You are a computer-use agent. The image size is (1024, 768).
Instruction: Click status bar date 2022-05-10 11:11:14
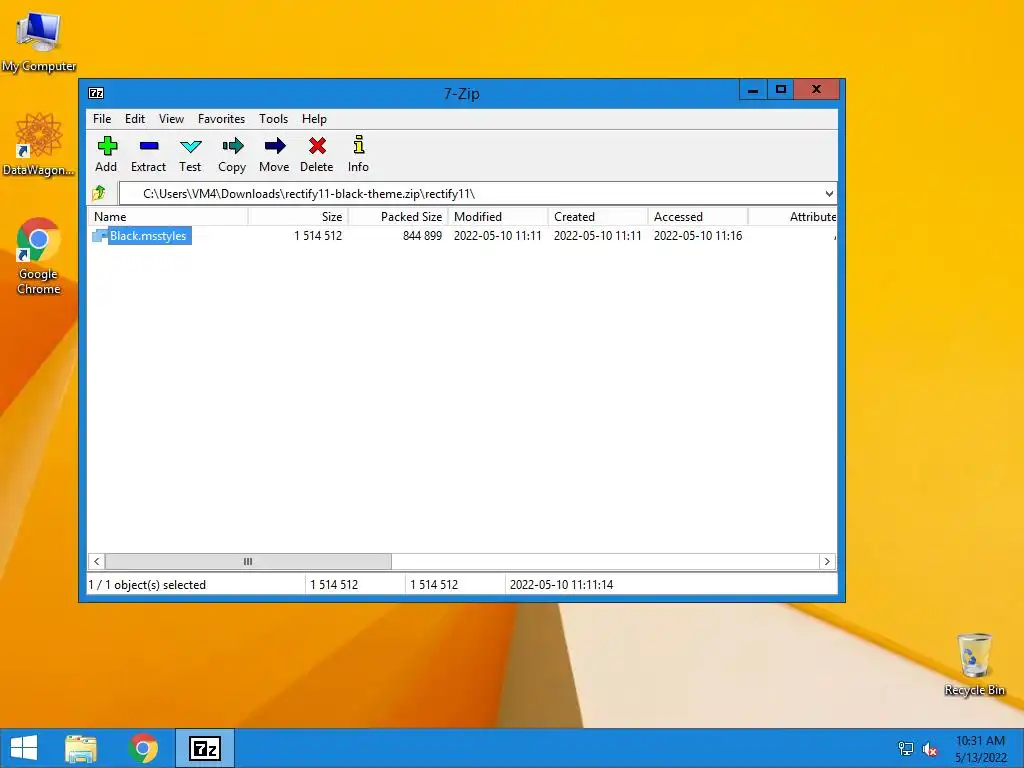[x=562, y=585]
